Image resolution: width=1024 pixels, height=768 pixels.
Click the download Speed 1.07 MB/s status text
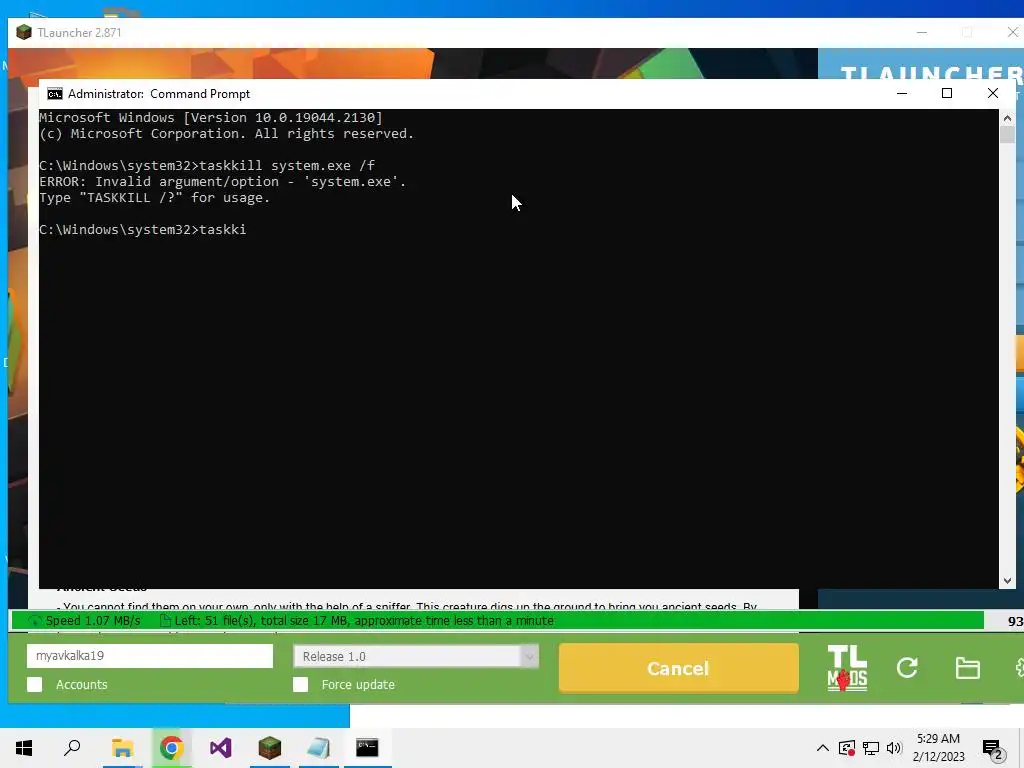pos(93,620)
